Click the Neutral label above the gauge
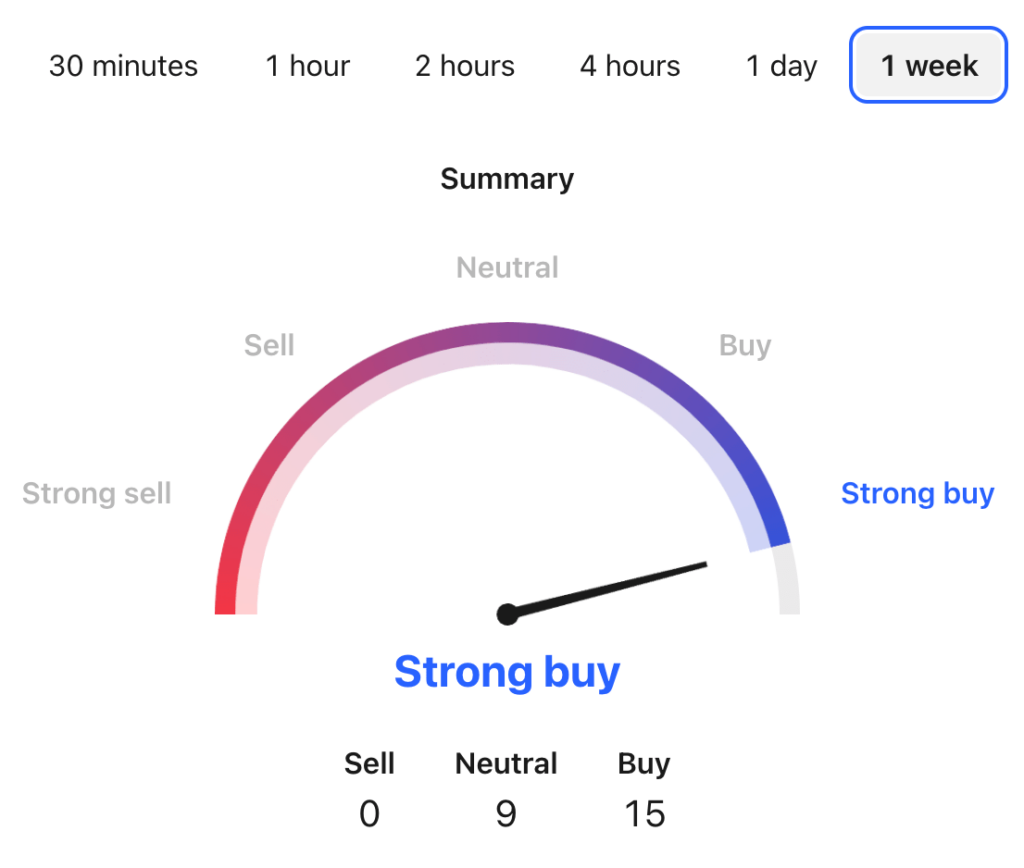This screenshot has width=1024, height=868. click(x=506, y=267)
